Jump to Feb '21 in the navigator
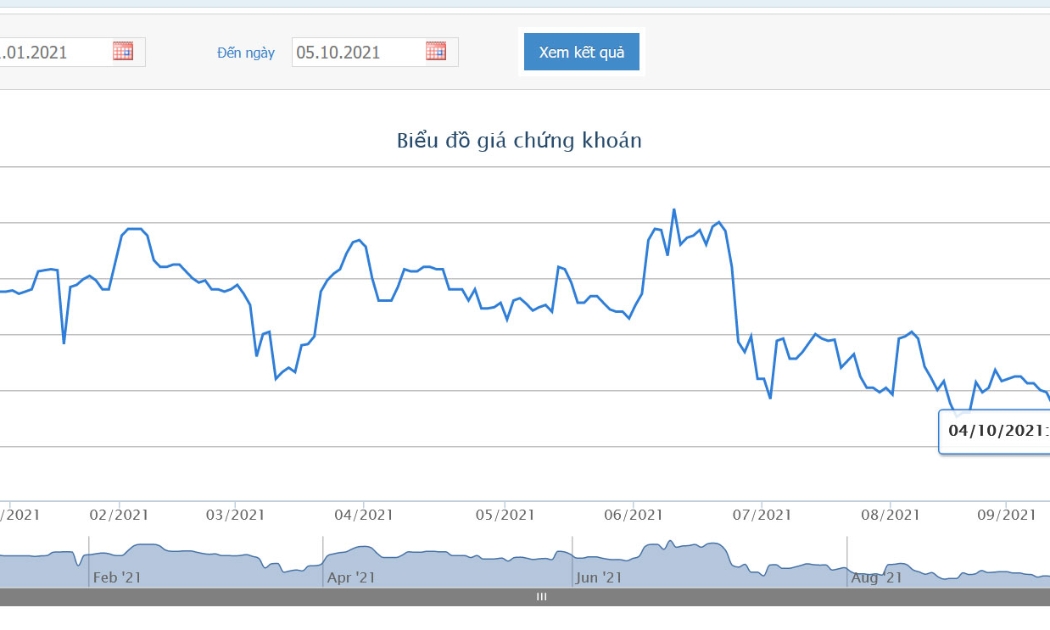Screen dimensions: 1050x630 117,577
